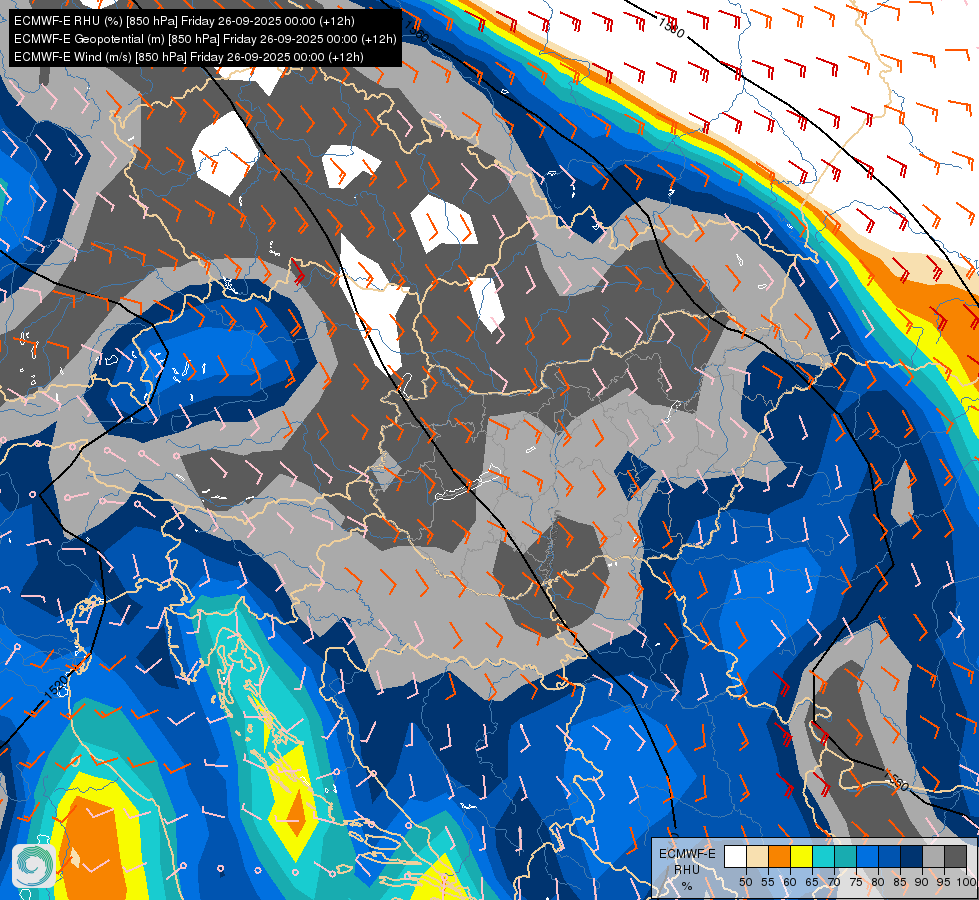Click the '80' legend tick label
The width and height of the screenshot is (979, 900).
click(x=878, y=882)
